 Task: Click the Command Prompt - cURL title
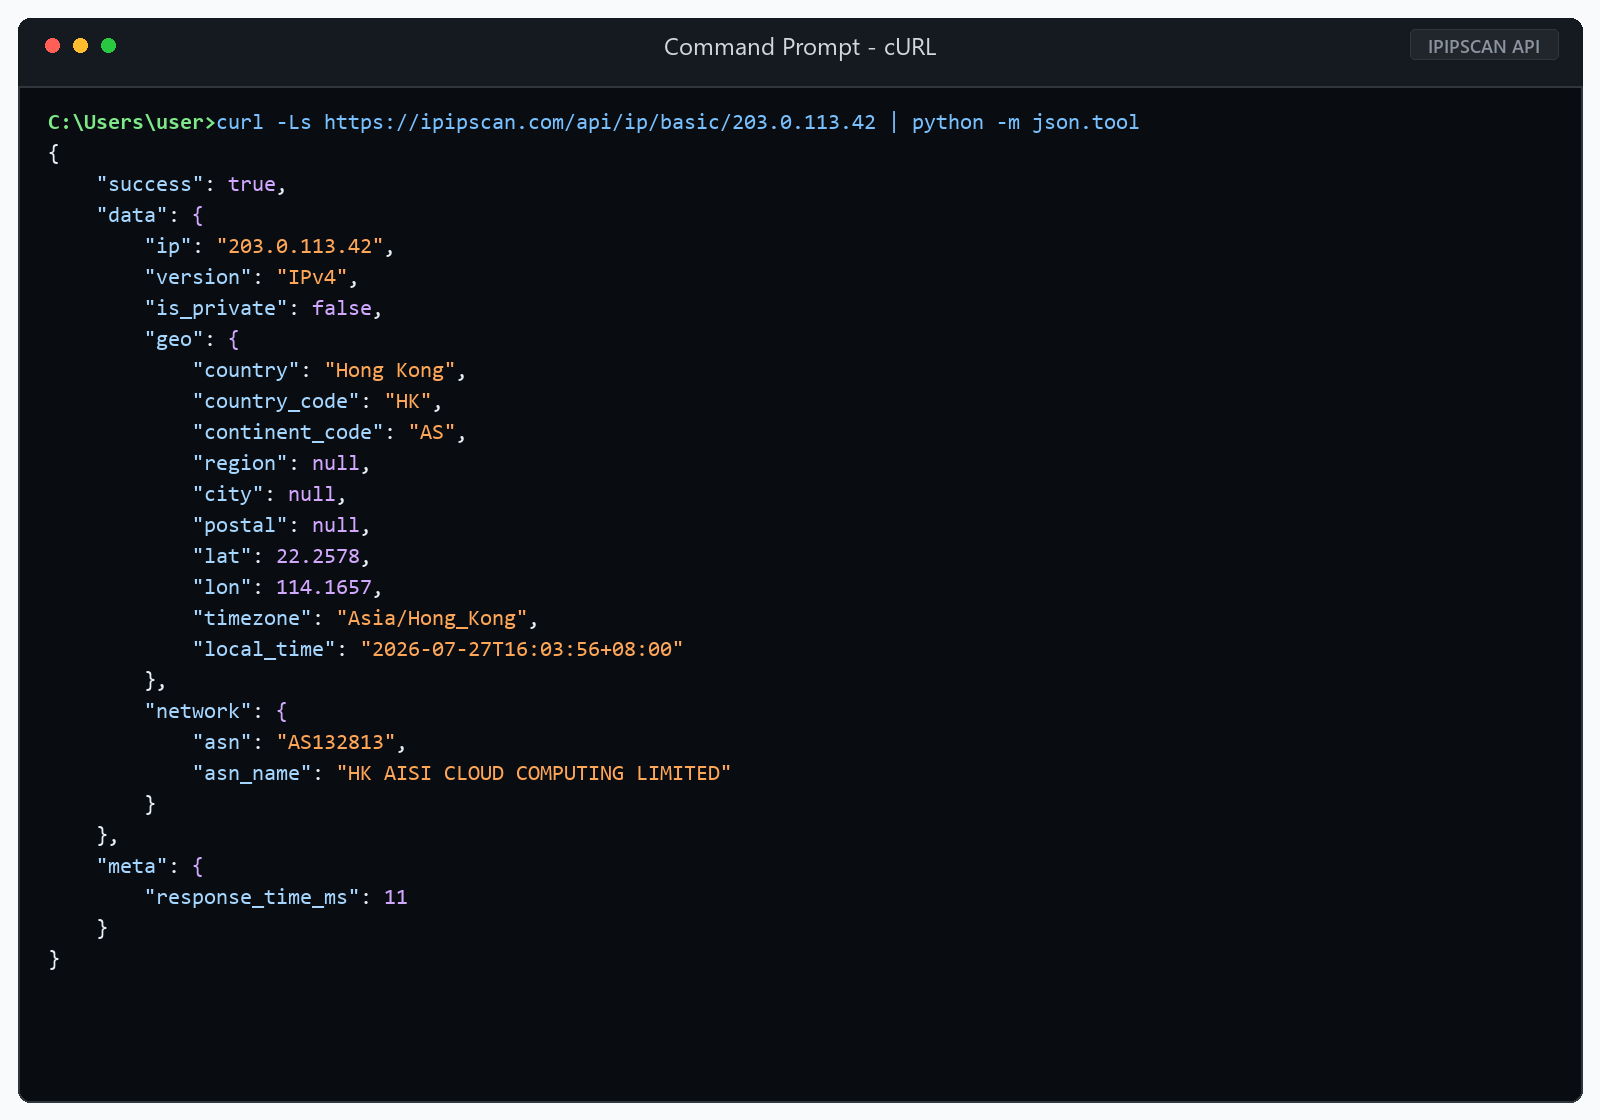coord(800,47)
